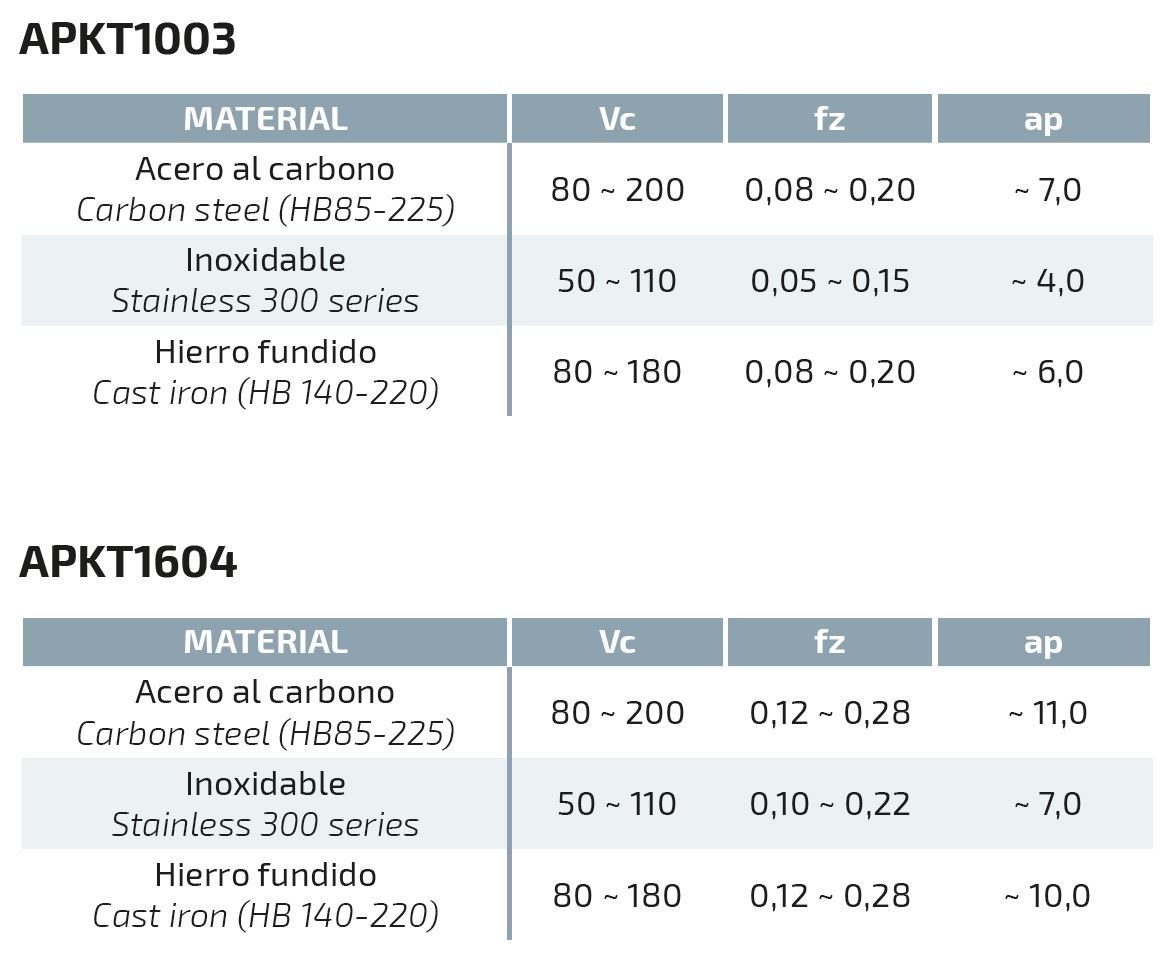Viewport: 1165px width, 973px height.
Task: Click the APKT1003 heading
Action: (127, 39)
